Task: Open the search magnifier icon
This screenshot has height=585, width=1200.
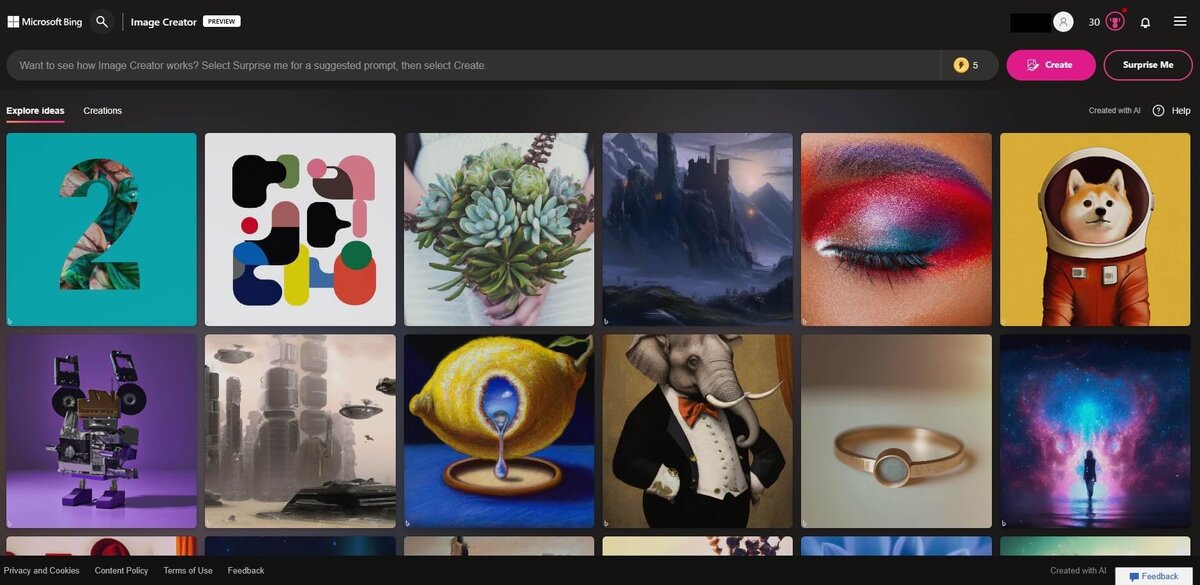Action: tap(102, 21)
